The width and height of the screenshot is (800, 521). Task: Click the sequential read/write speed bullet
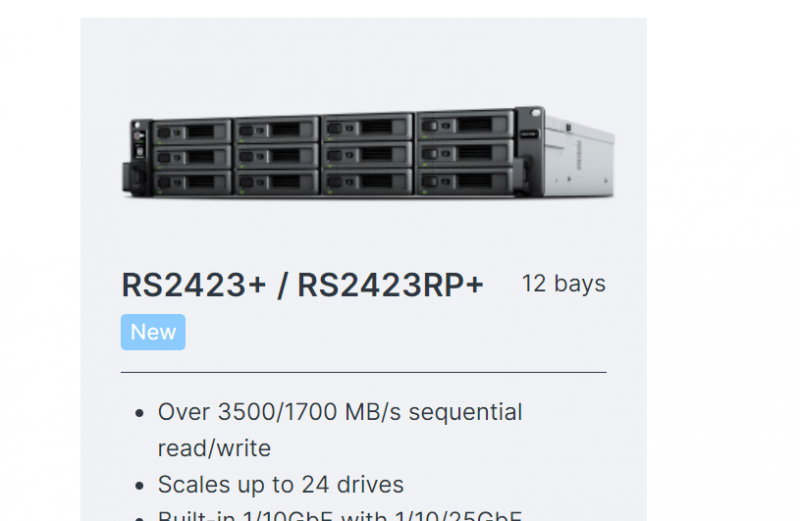pos(340,430)
